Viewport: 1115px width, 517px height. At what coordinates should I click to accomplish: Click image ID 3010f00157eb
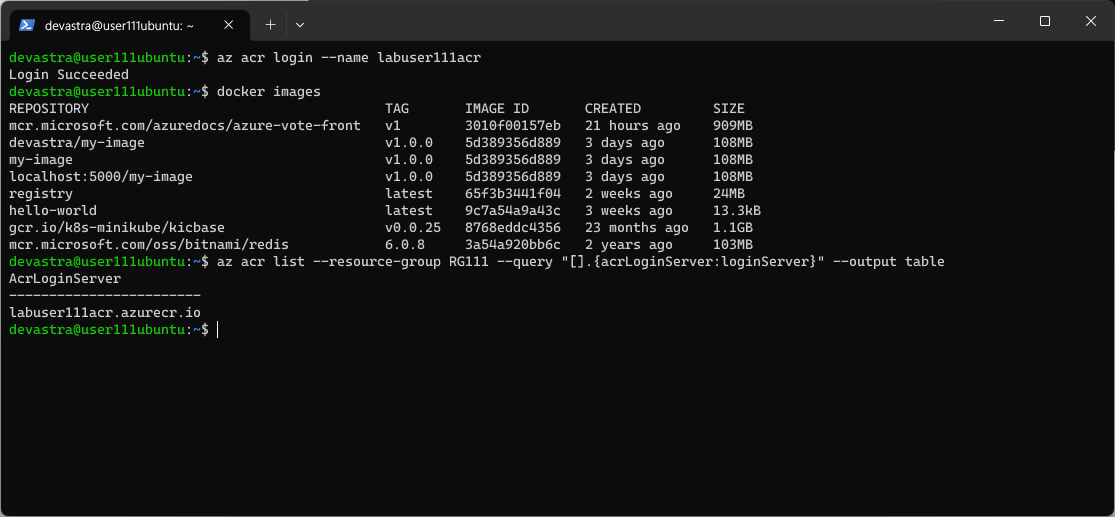point(513,126)
